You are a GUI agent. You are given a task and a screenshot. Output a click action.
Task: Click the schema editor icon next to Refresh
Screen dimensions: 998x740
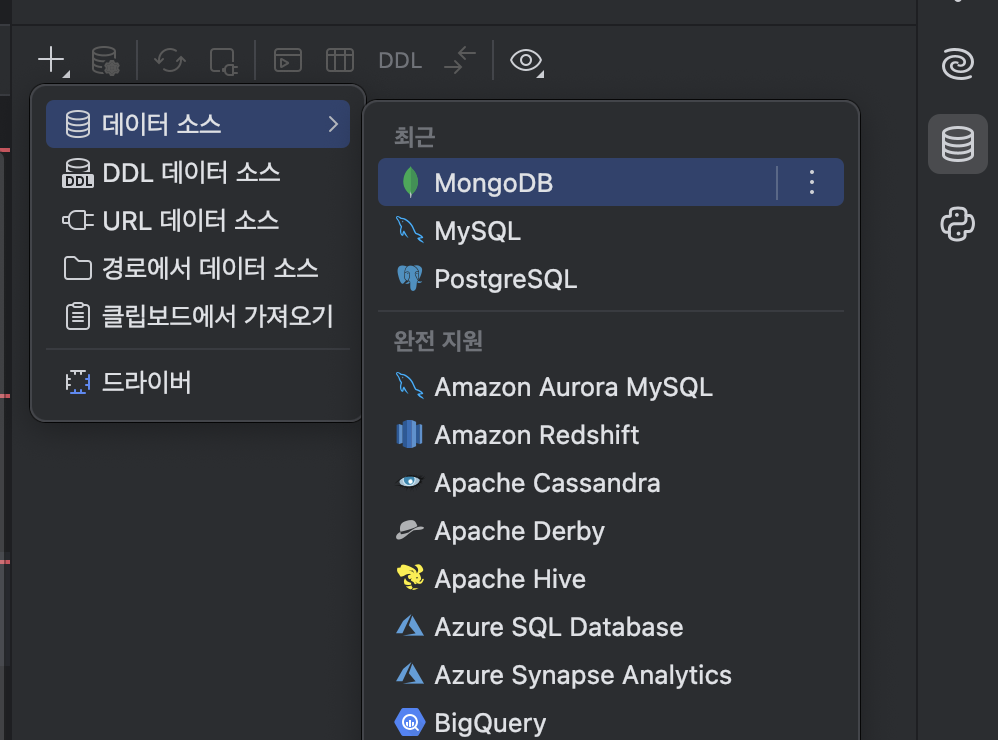click(x=223, y=61)
